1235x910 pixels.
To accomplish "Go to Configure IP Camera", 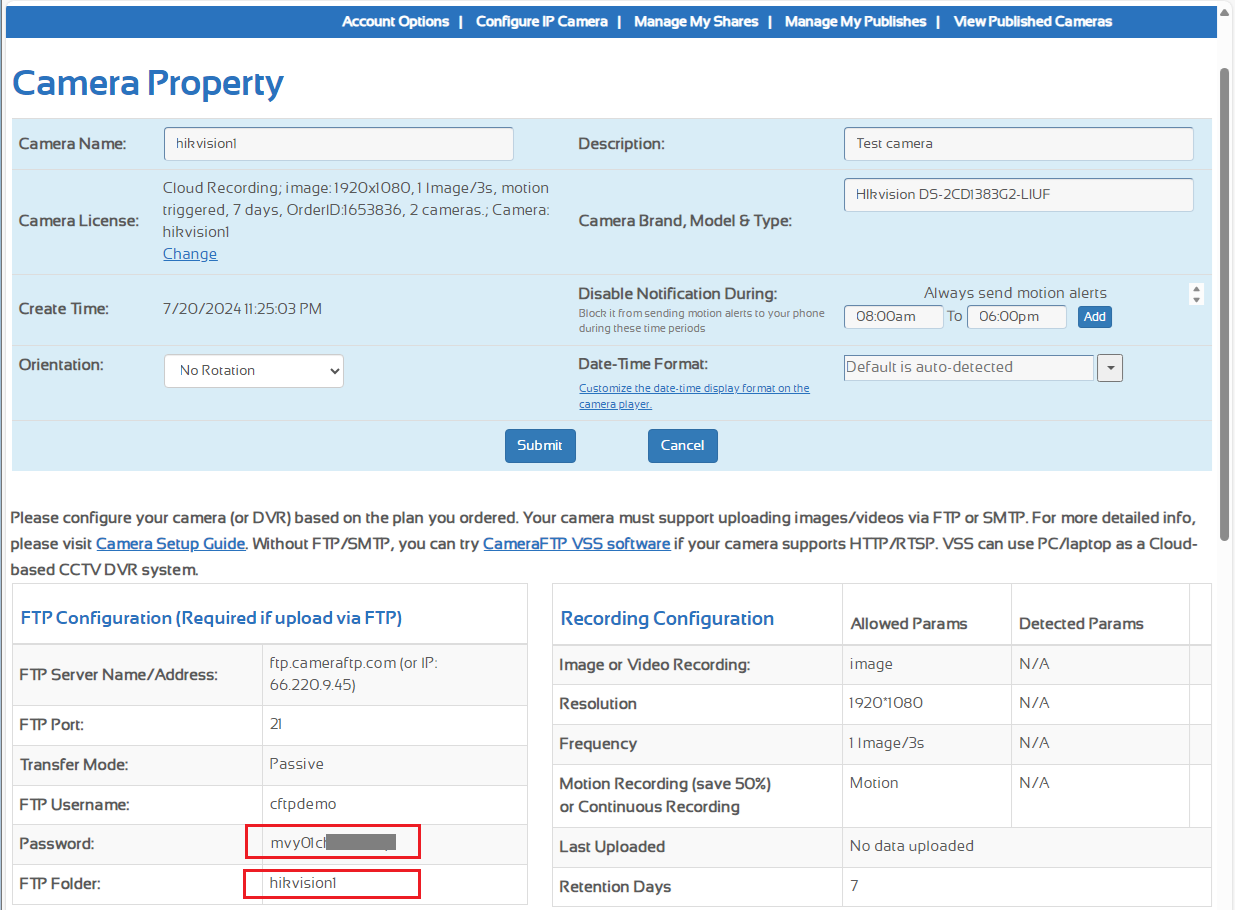I will click(541, 21).
